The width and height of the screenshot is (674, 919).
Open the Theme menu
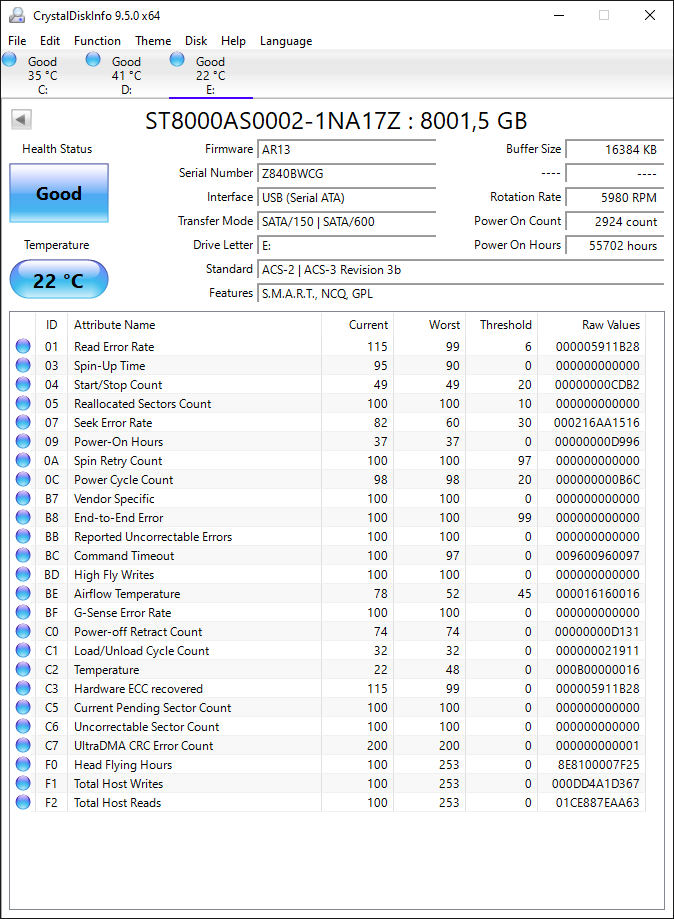(153, 40)
